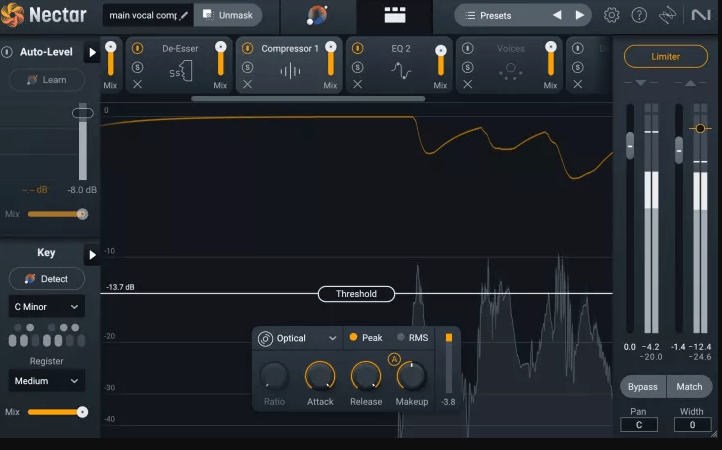Click the Native Instruments logo
722x450 pixels.
click(701, 15)
